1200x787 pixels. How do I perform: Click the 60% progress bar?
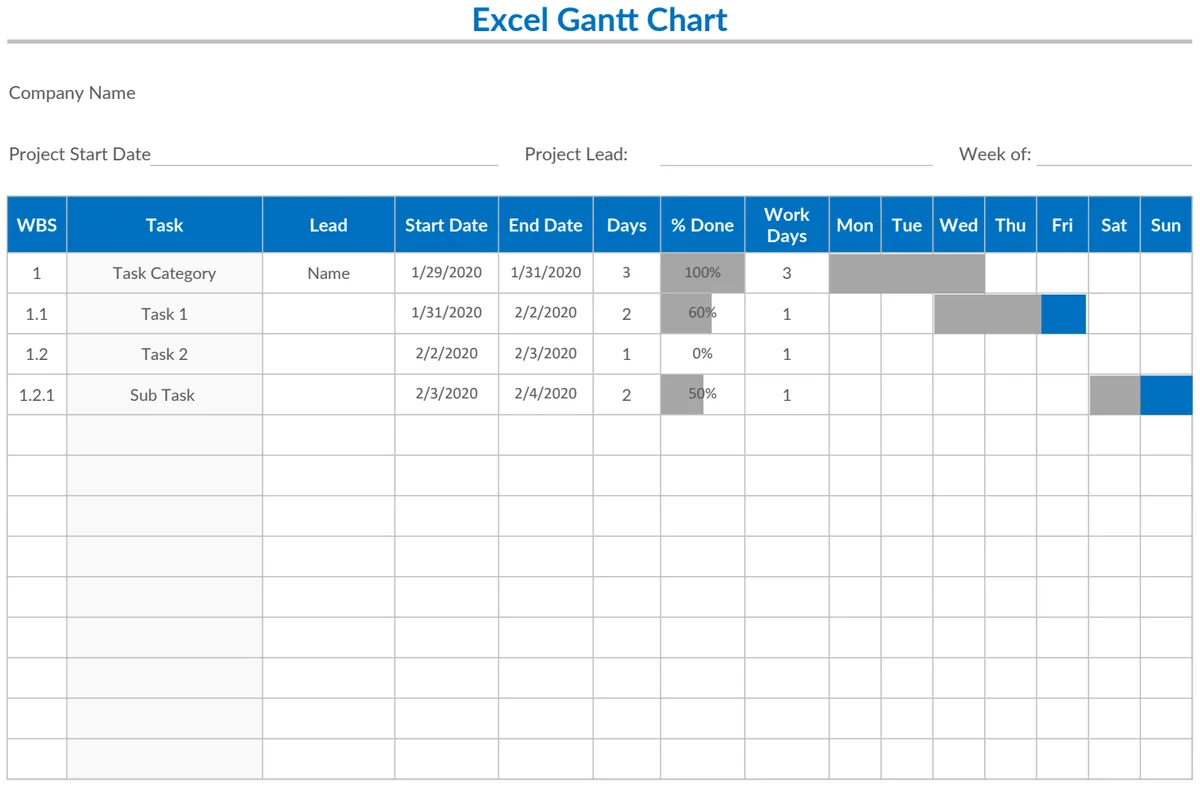tap(686, 313)
